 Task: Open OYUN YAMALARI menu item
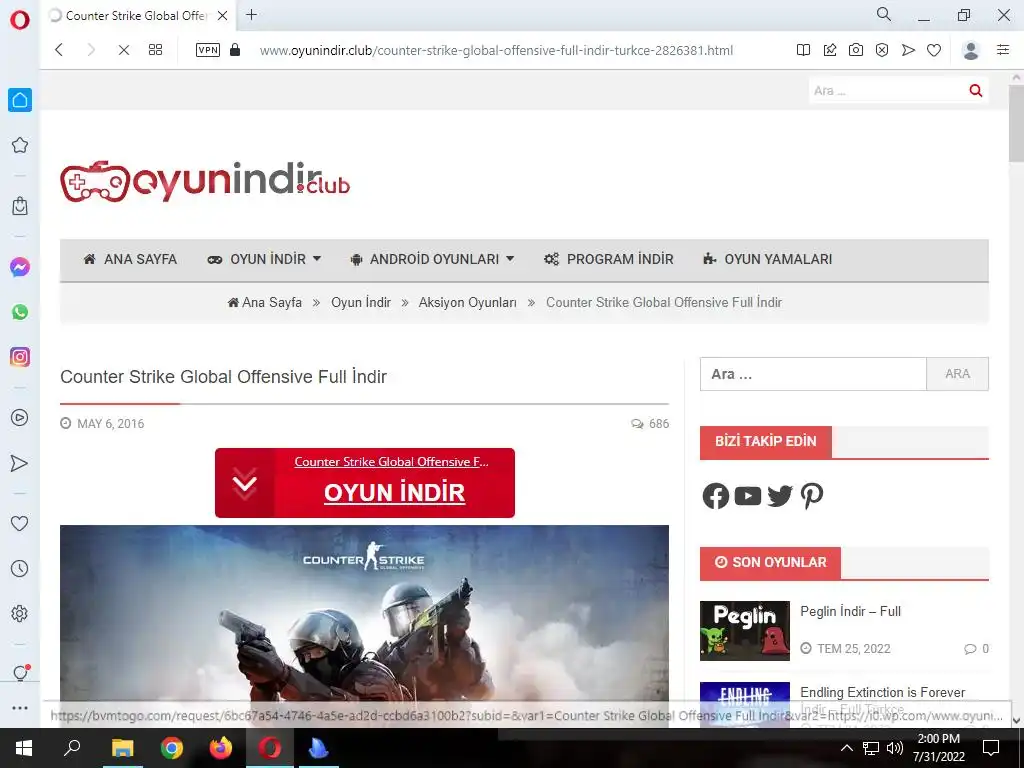767,259
